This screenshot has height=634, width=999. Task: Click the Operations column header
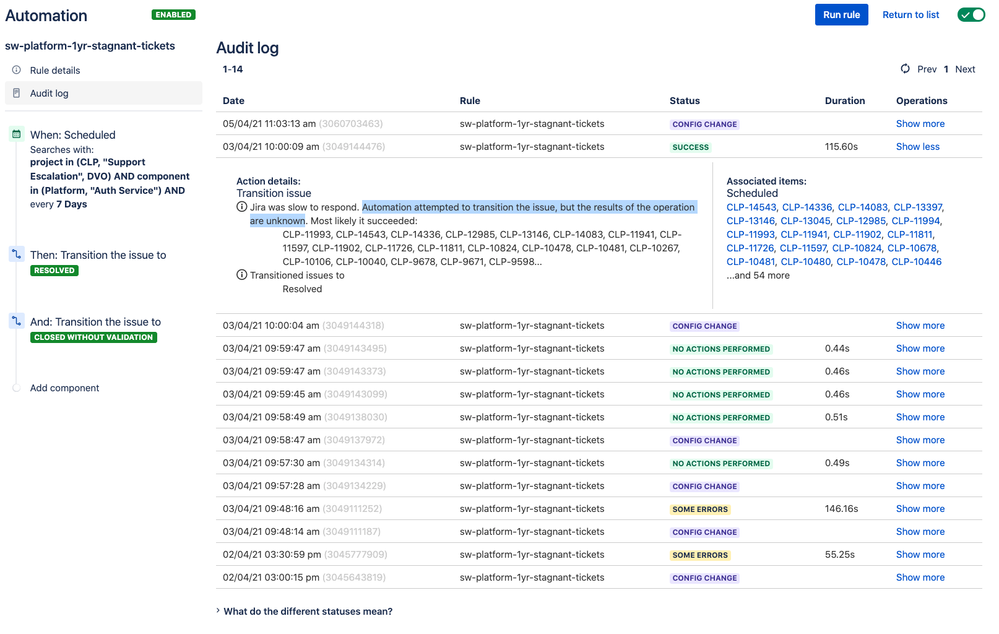tap(921, 101)
